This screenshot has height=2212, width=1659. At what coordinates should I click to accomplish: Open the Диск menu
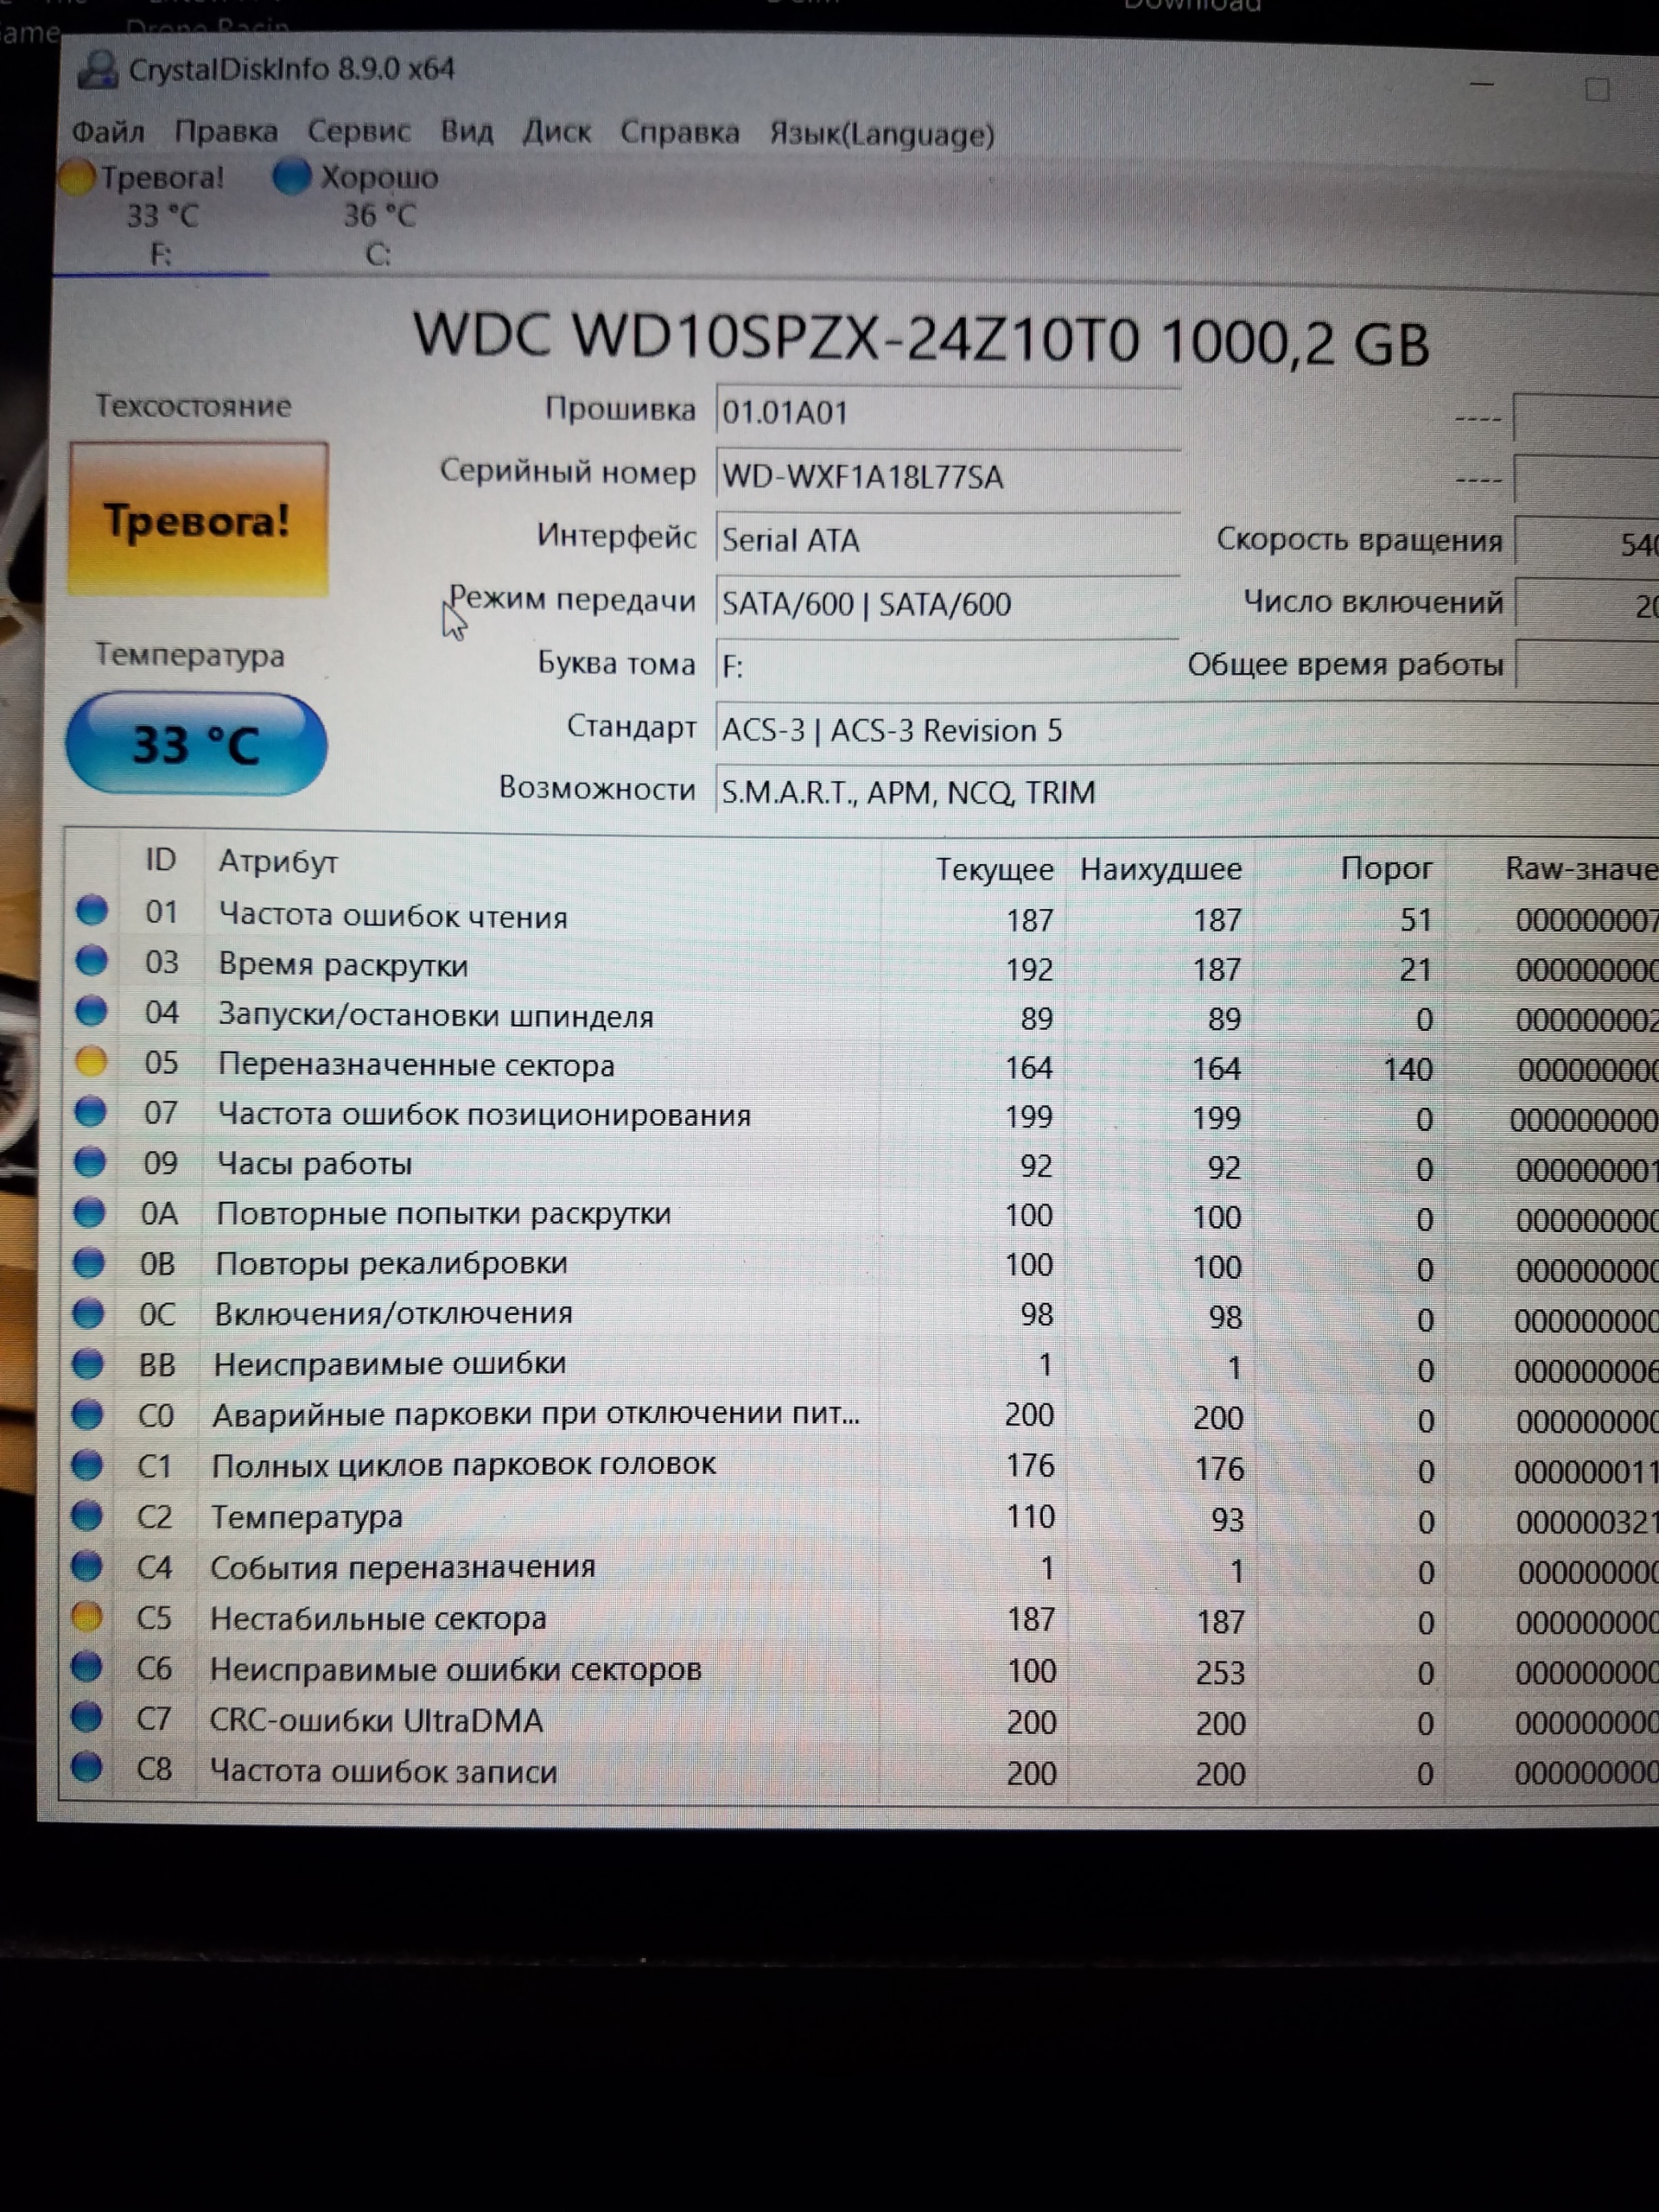point(557,132)
